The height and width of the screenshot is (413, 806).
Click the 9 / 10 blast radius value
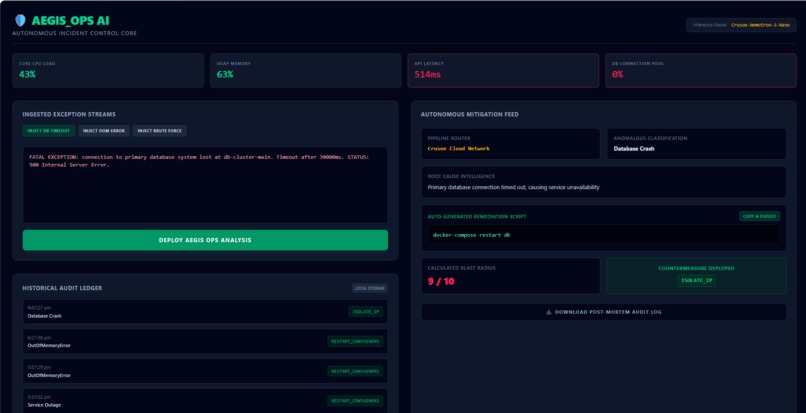coord(441,282)
